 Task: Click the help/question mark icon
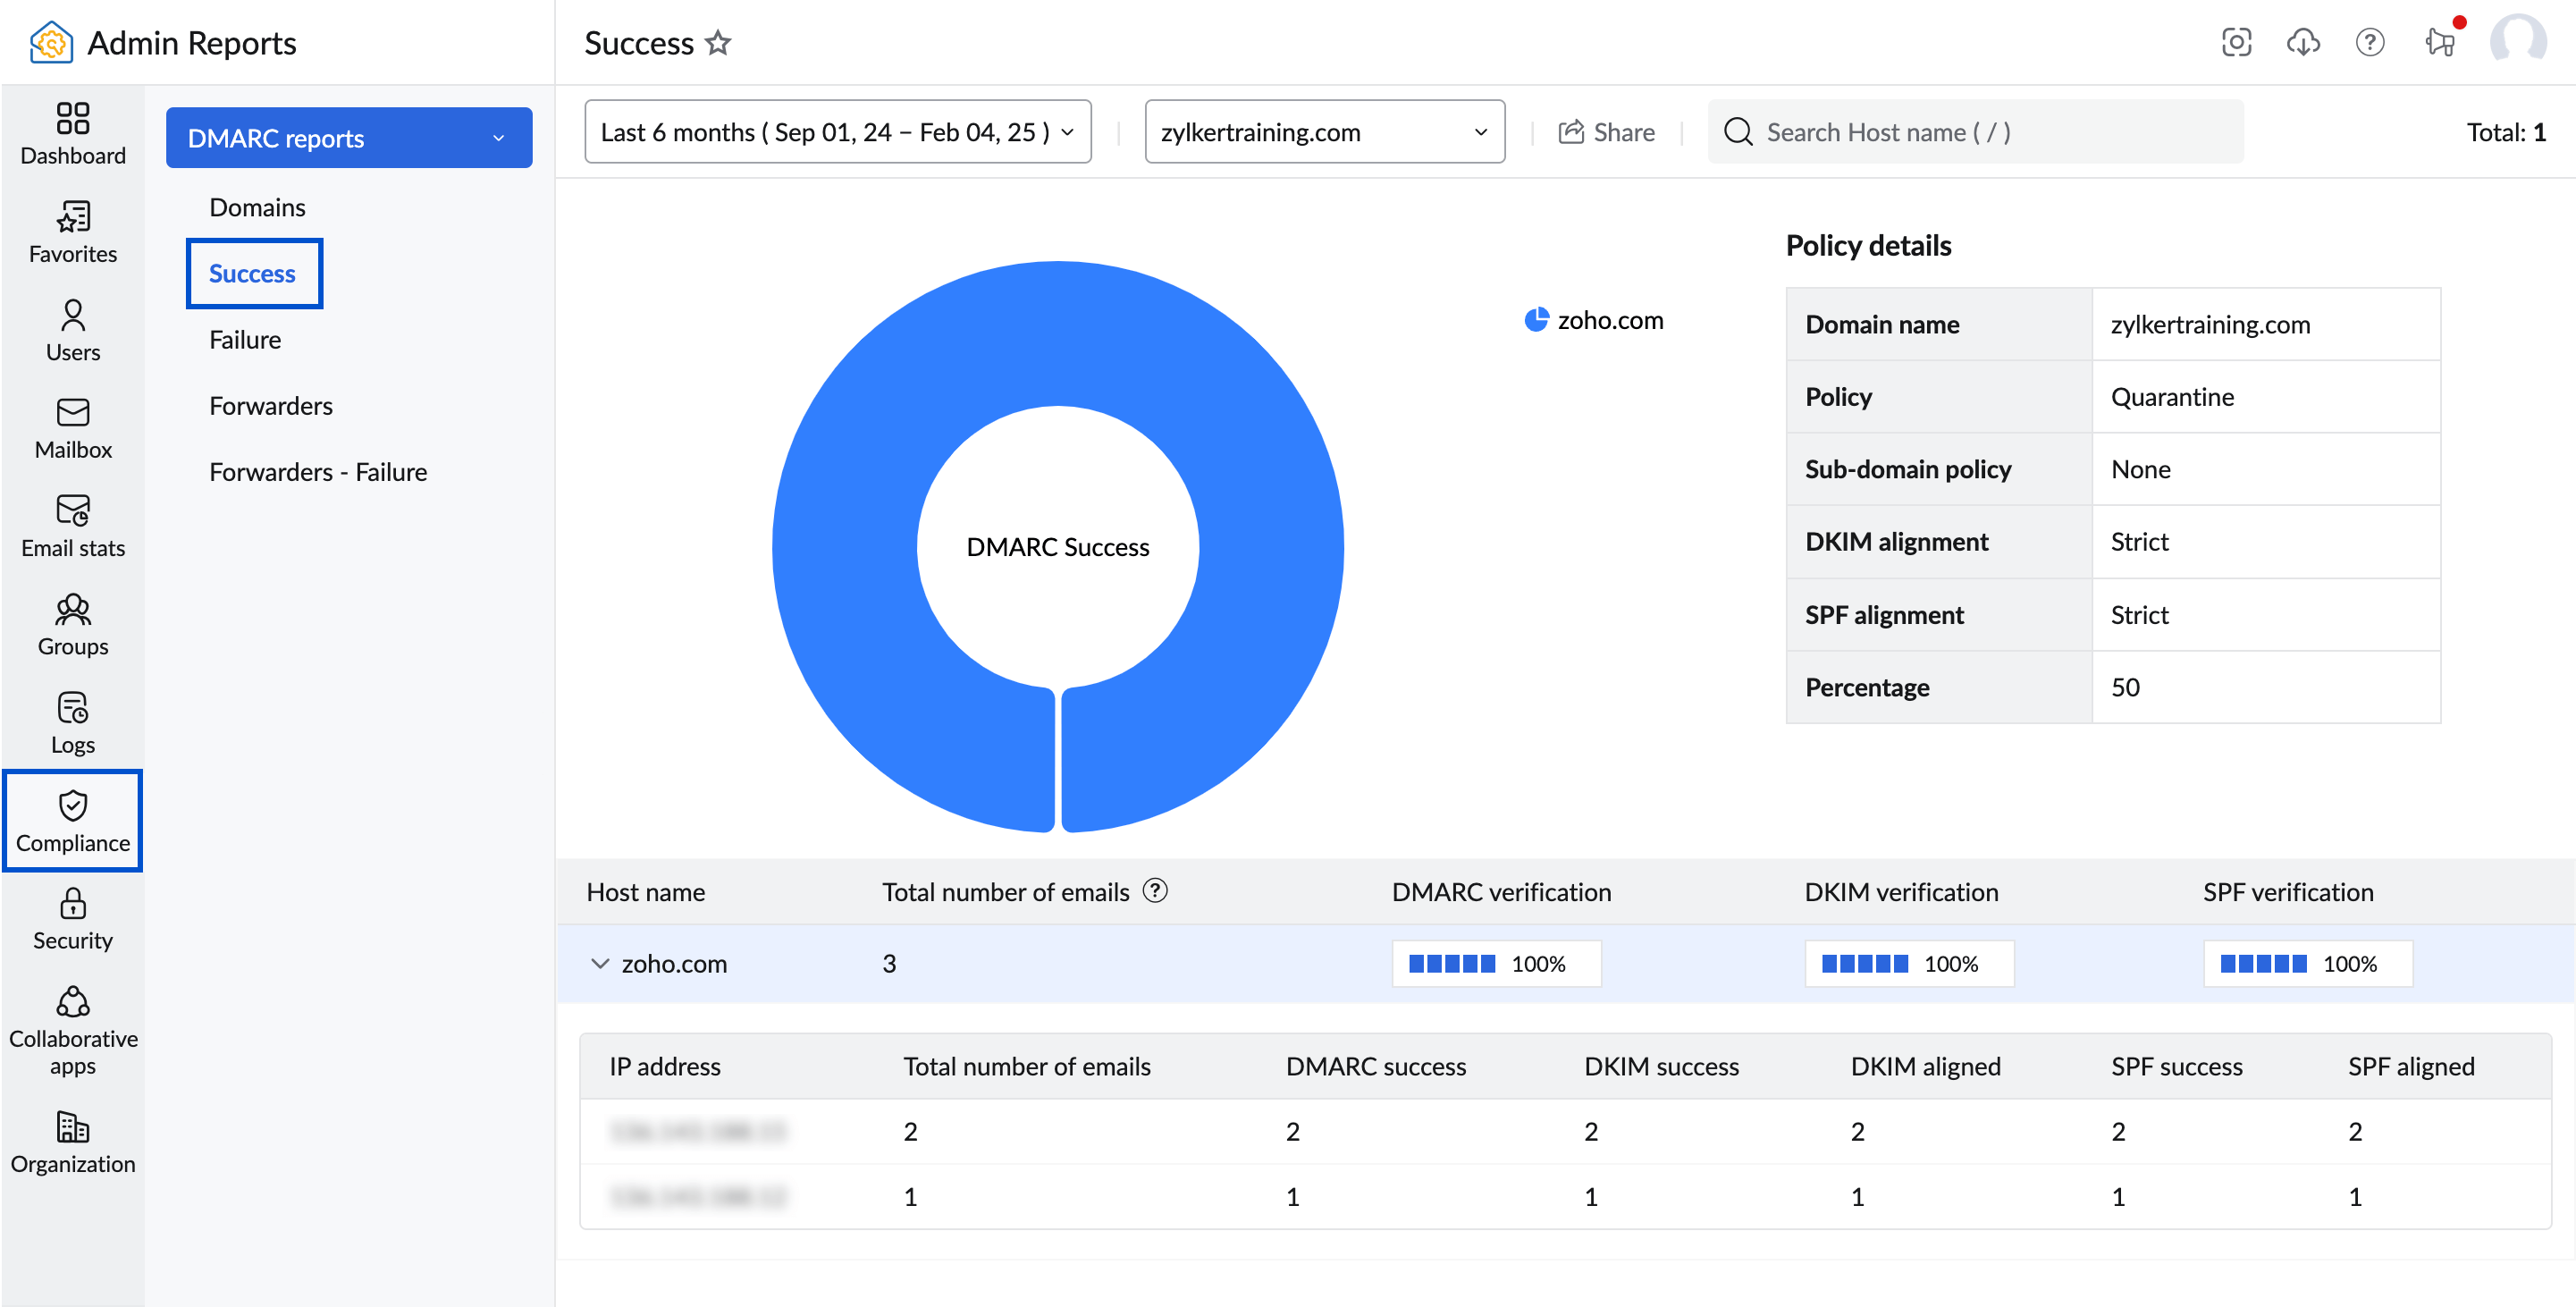2371,43
